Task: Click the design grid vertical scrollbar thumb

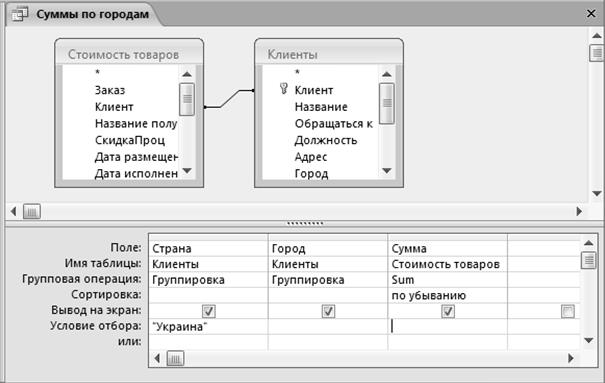Action: pyautogui.click(x=588, y=260)
